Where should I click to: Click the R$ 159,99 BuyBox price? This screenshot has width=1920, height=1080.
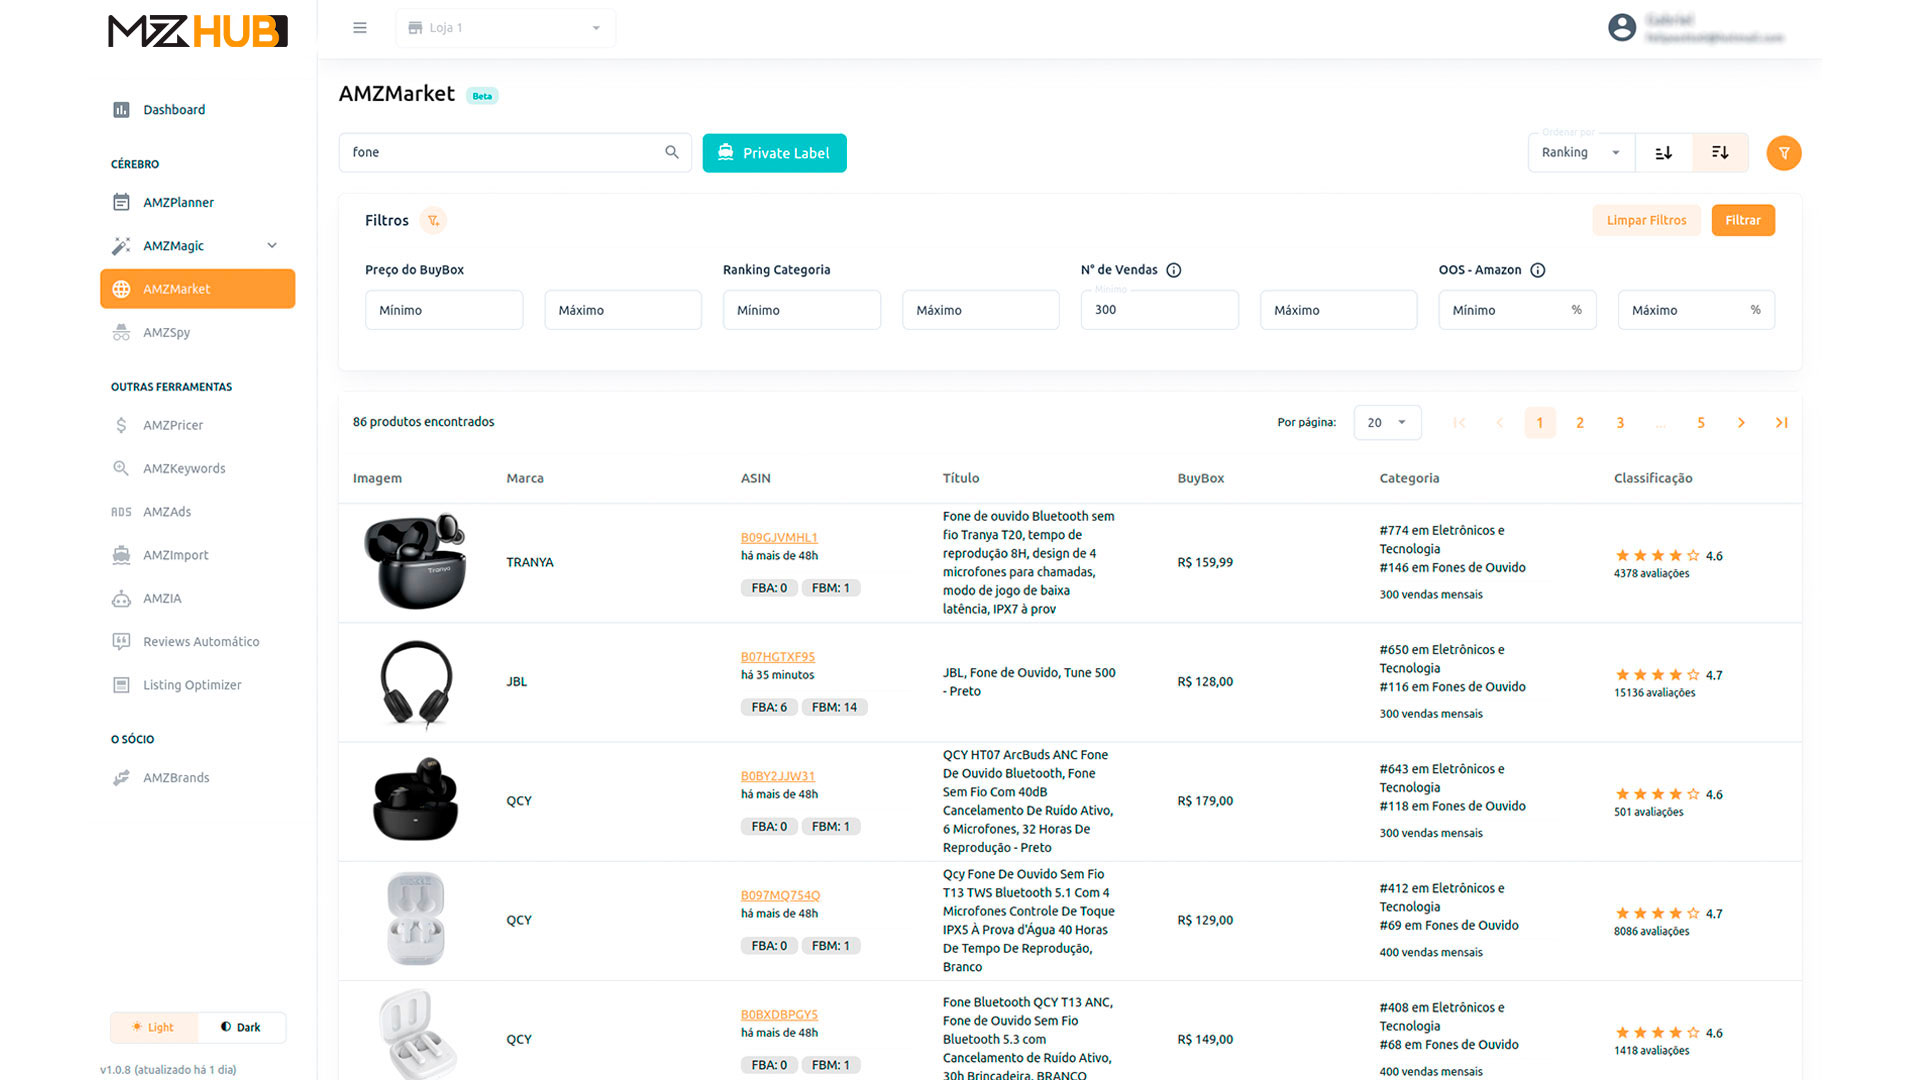[1205, 562]
